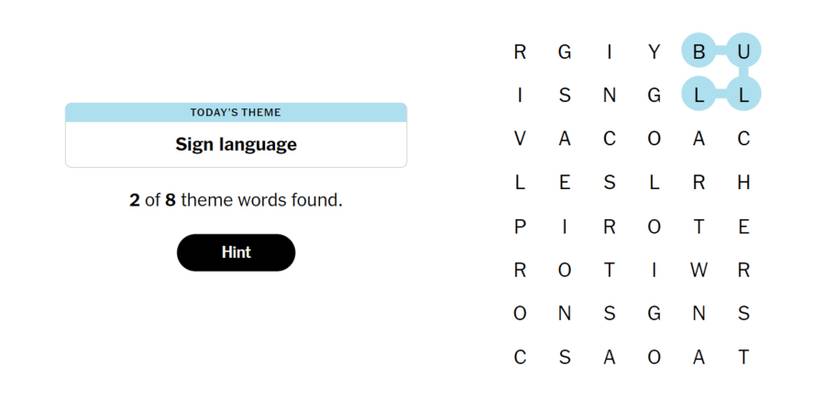Select the highlighted letter U
This screenshot has width=825, height=413.
[x=743, y=51]
